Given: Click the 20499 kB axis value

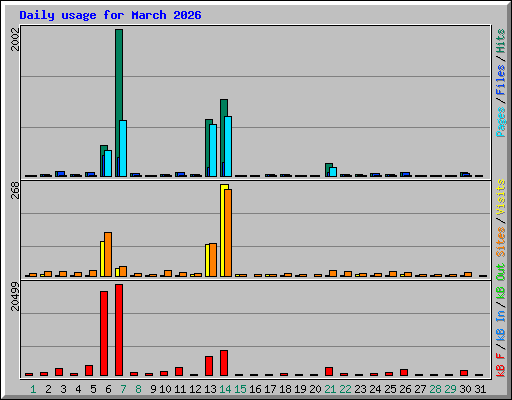Looking at the screenshot, I should [15, 296].
